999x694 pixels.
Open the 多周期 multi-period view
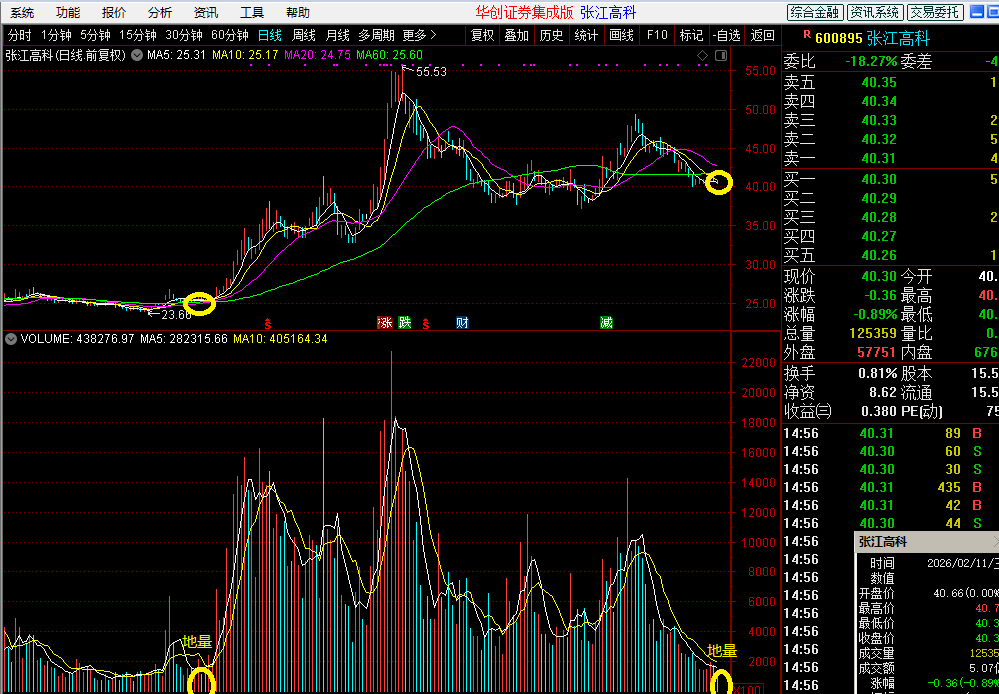click(x=377, y=35)
